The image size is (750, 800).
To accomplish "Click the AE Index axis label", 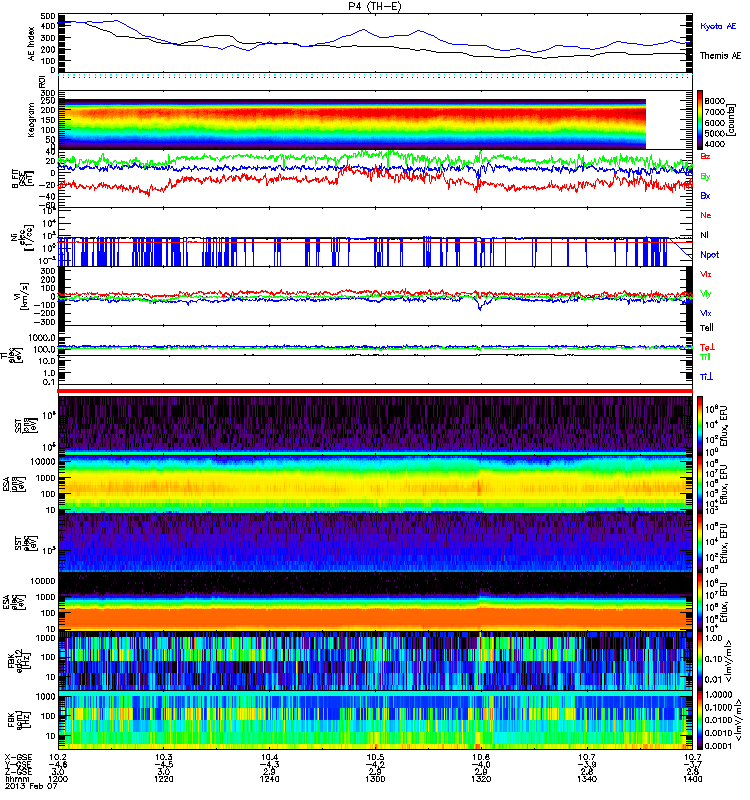I will pyautogui.click(x=32, y=44).
